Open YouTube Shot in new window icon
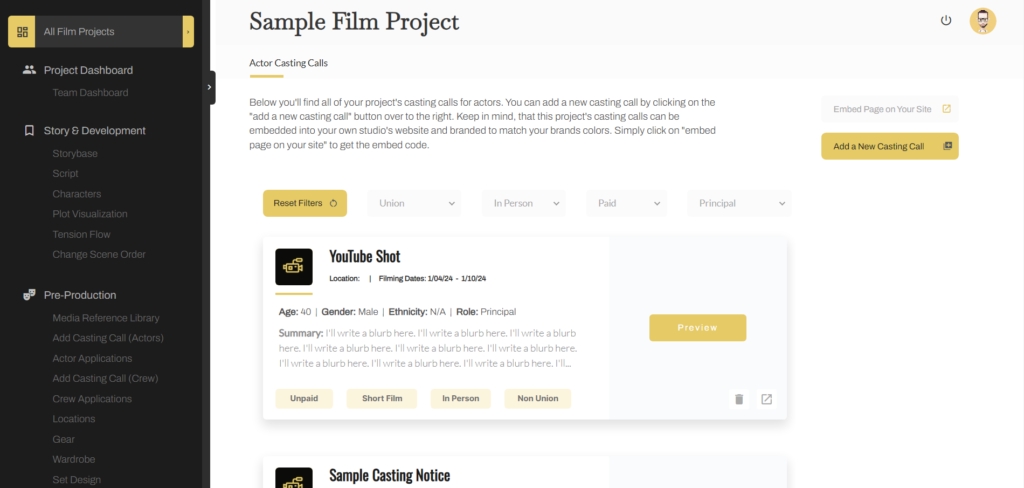Screen dimensions: 1024x488 pos(766,399)
